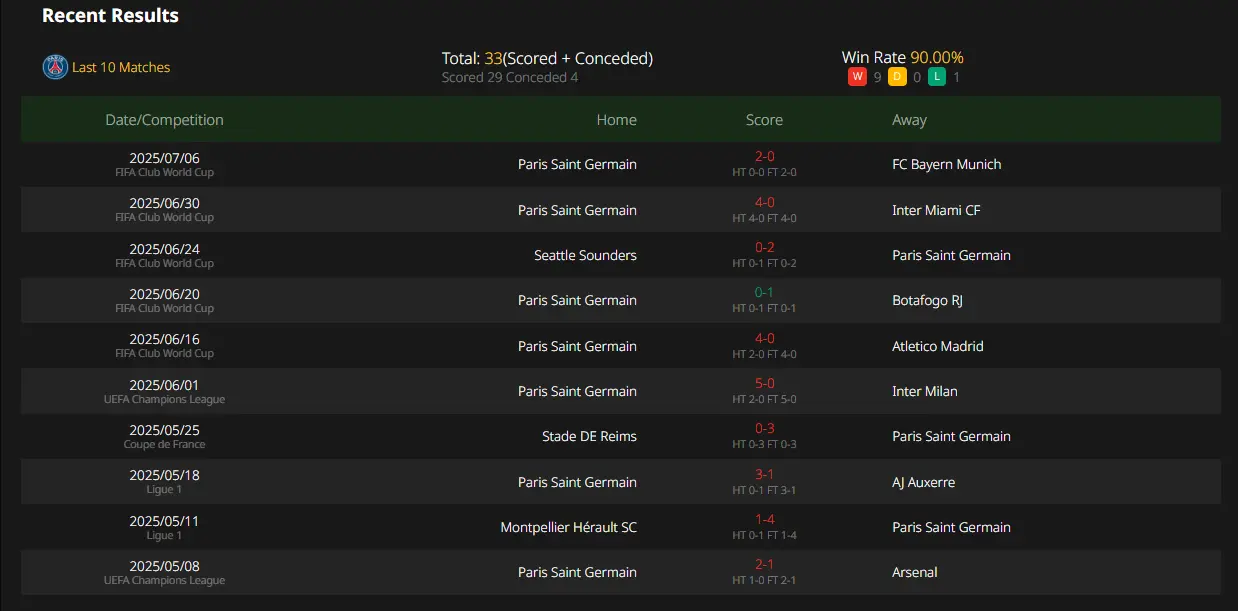Click the Paris Saint Germain club crest icon

(55, 67)
